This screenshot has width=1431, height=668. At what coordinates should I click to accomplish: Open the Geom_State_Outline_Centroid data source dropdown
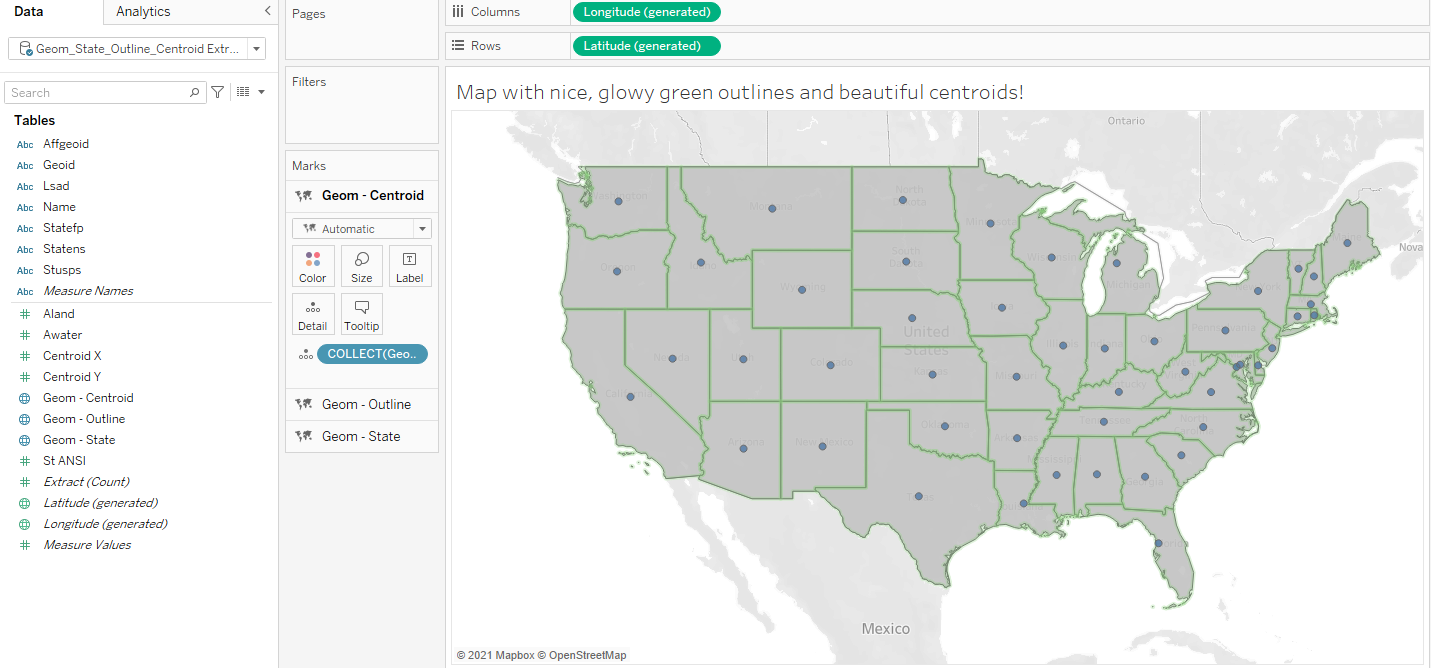pyautogui.click(x=257, y=48)
